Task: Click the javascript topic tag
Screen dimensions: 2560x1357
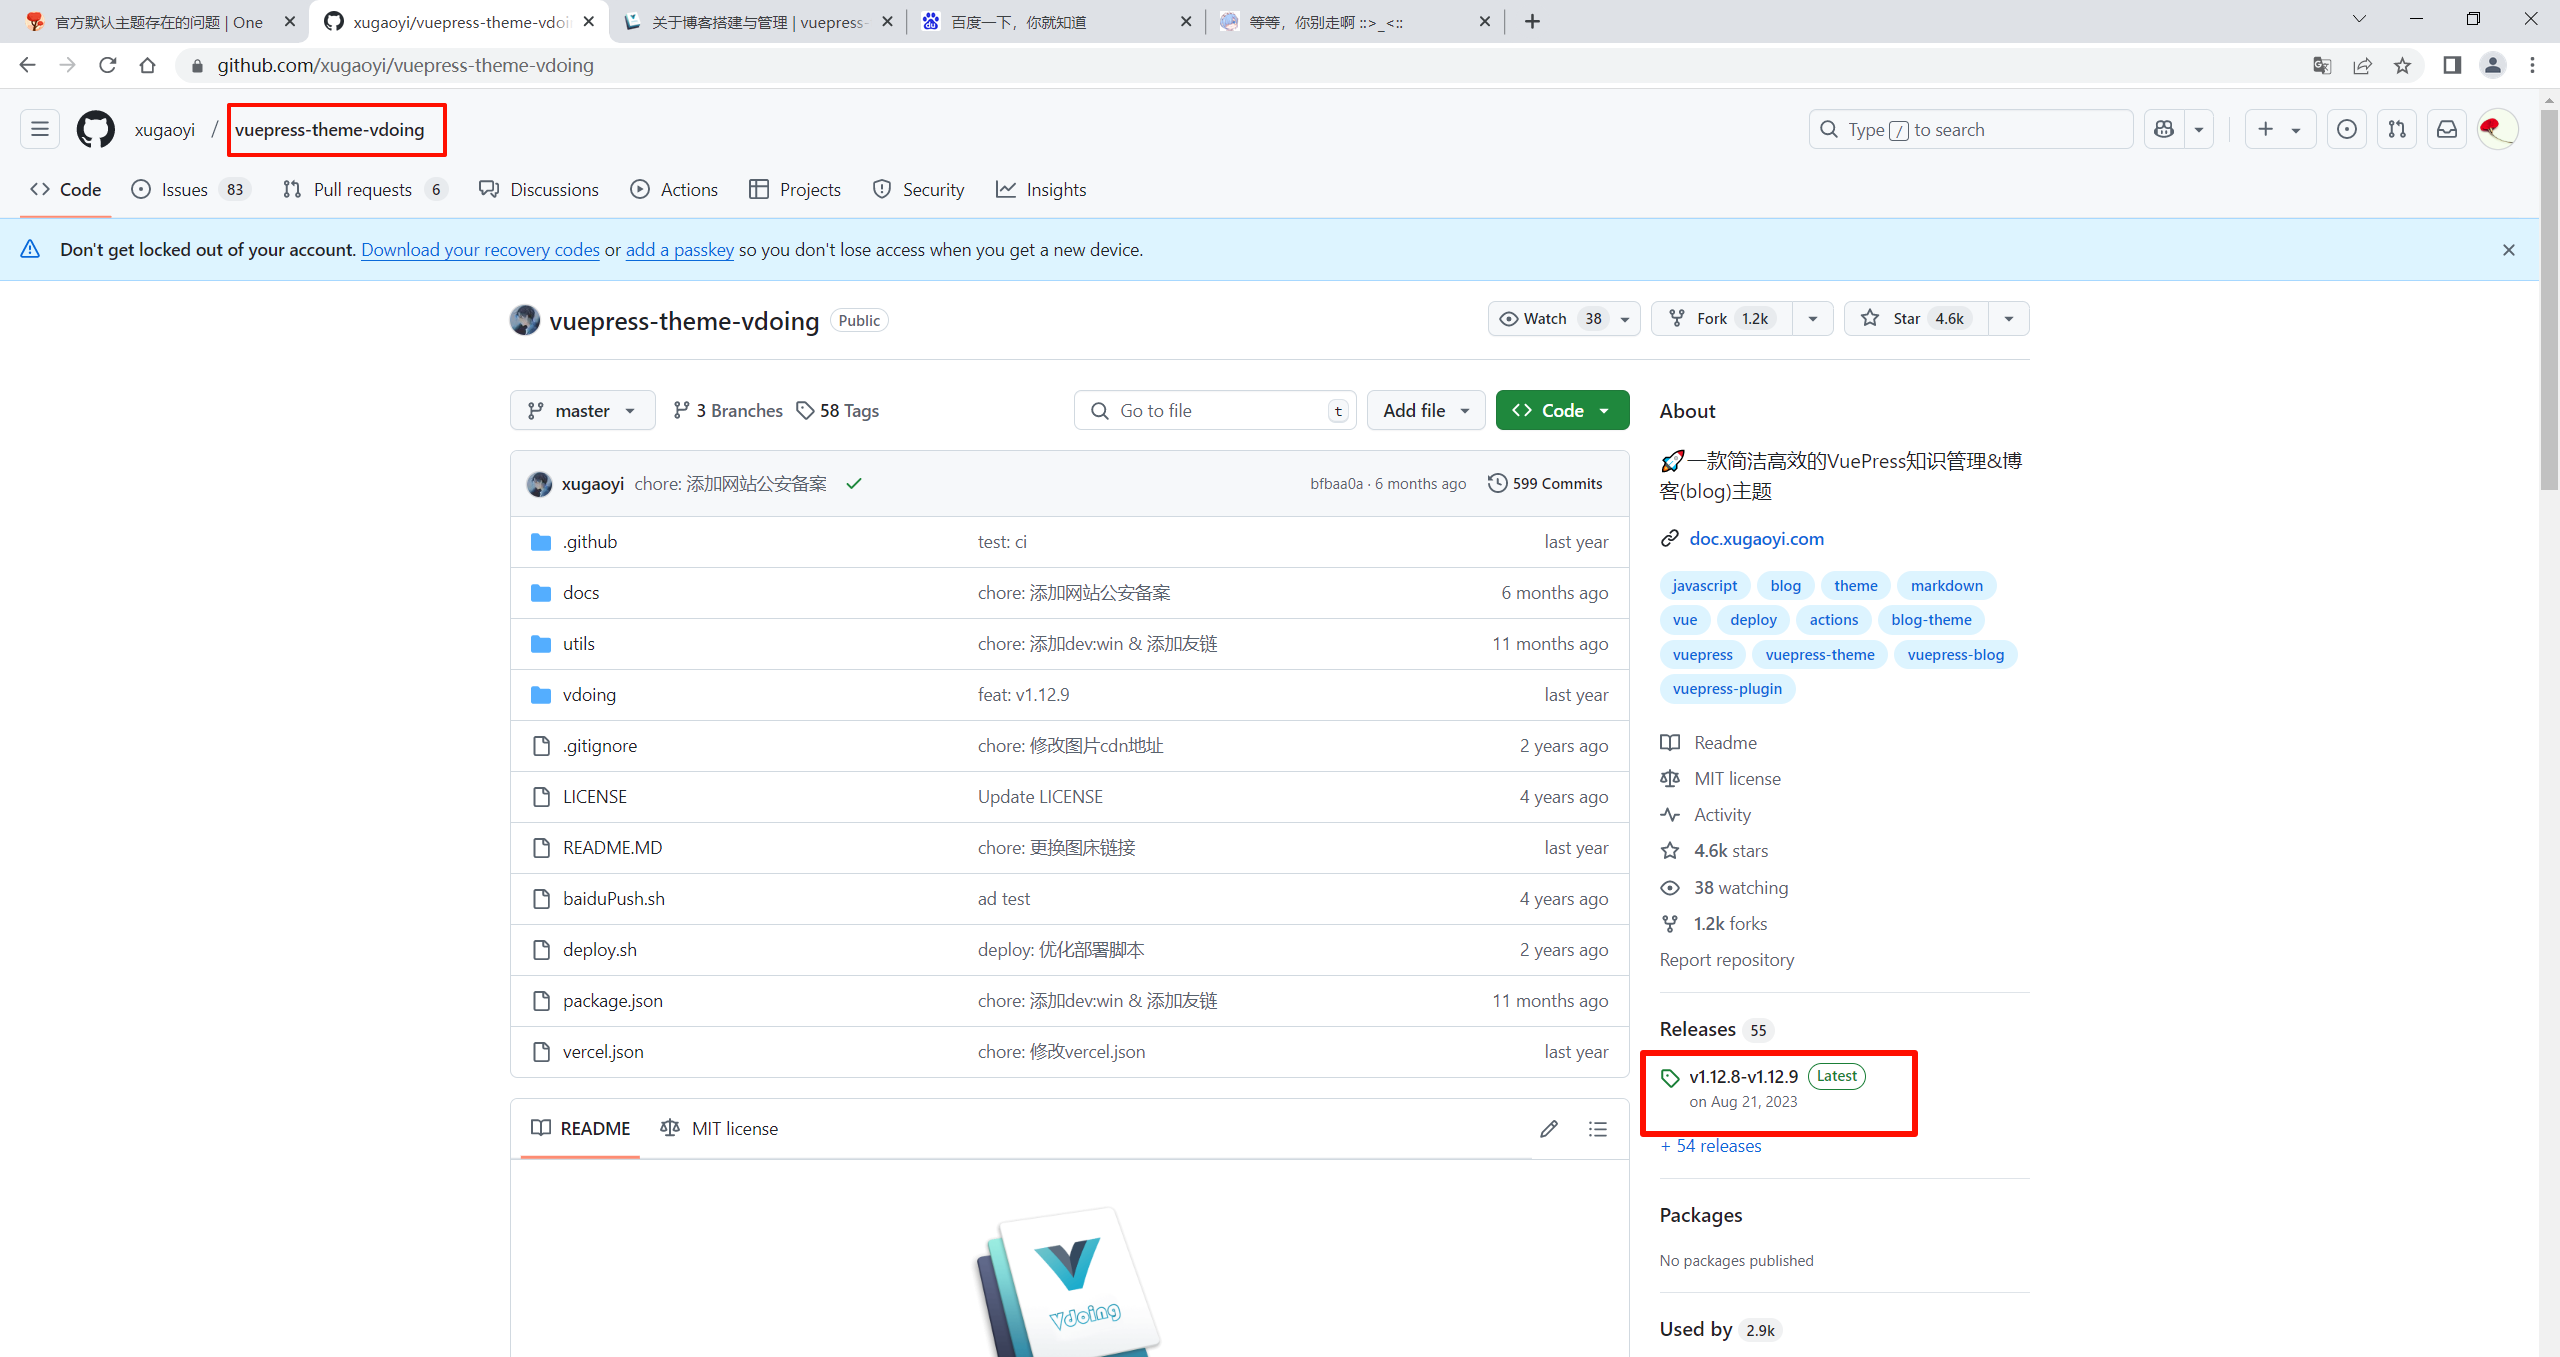Action: pos(1704,585)
